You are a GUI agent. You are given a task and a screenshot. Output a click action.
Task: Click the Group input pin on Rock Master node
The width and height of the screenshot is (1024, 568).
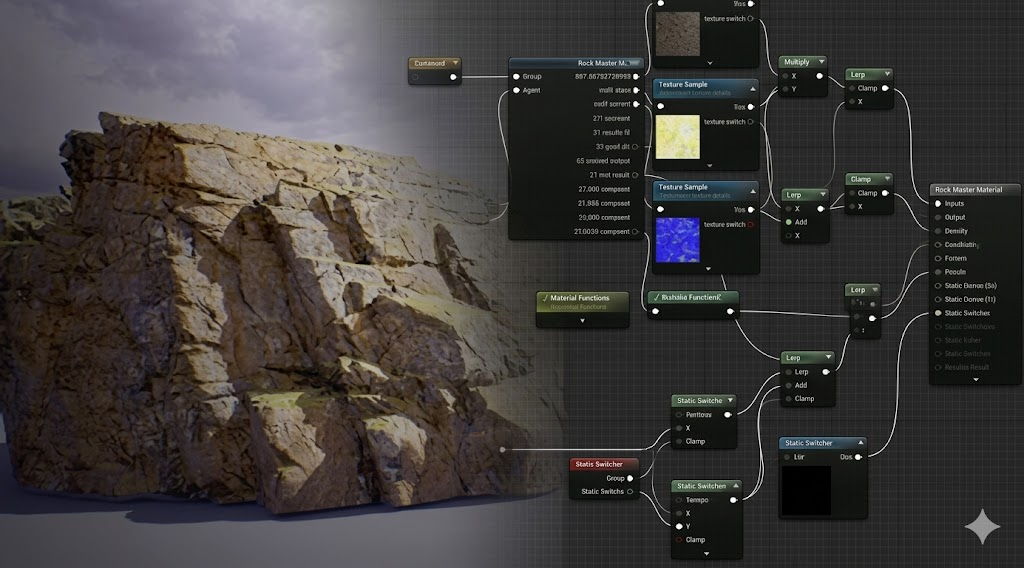(516, 76)
